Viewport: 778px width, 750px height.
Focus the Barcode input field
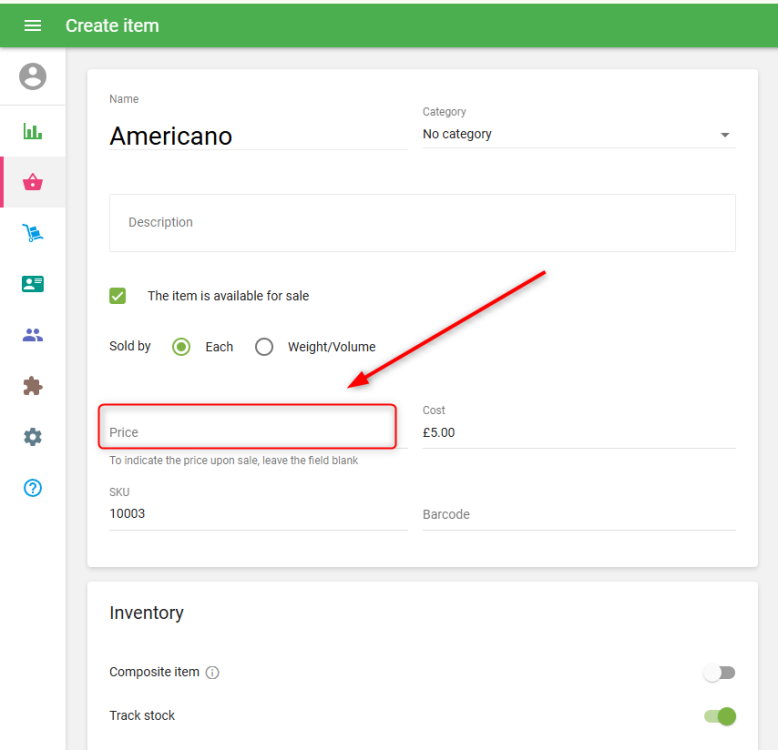[x=578, y=514]
